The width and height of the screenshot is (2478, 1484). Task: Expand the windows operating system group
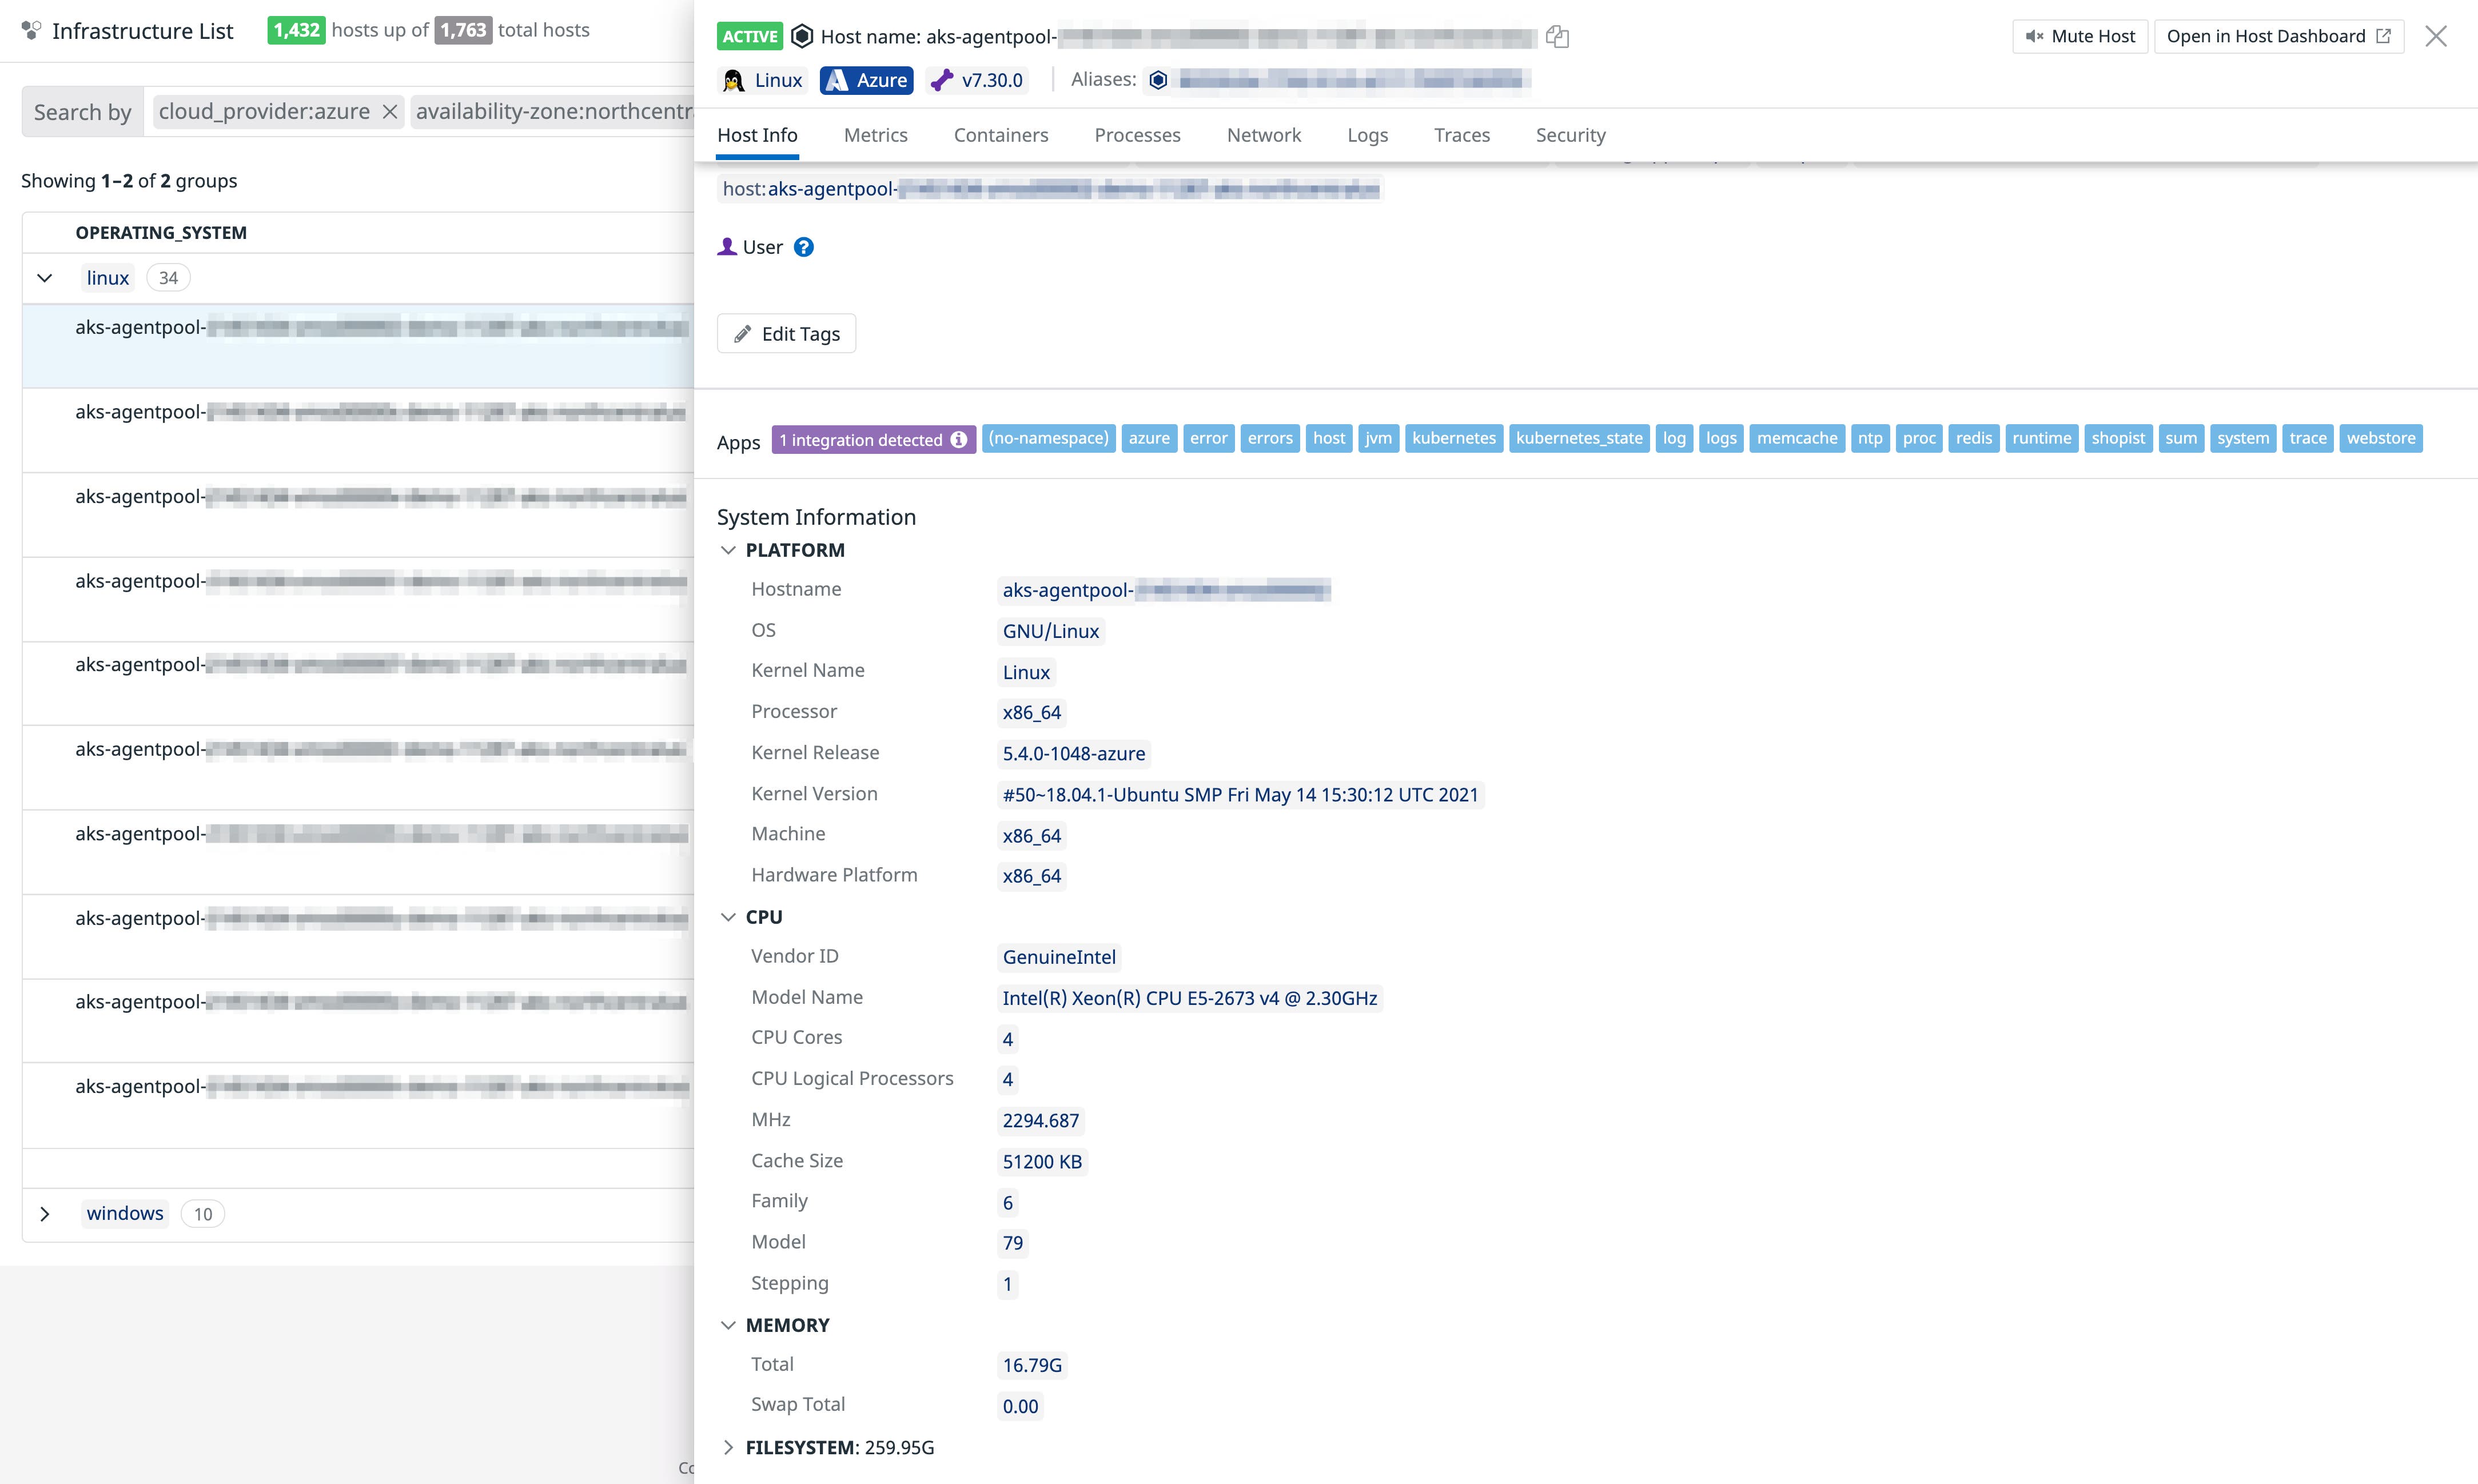[x=45, y=1213]
